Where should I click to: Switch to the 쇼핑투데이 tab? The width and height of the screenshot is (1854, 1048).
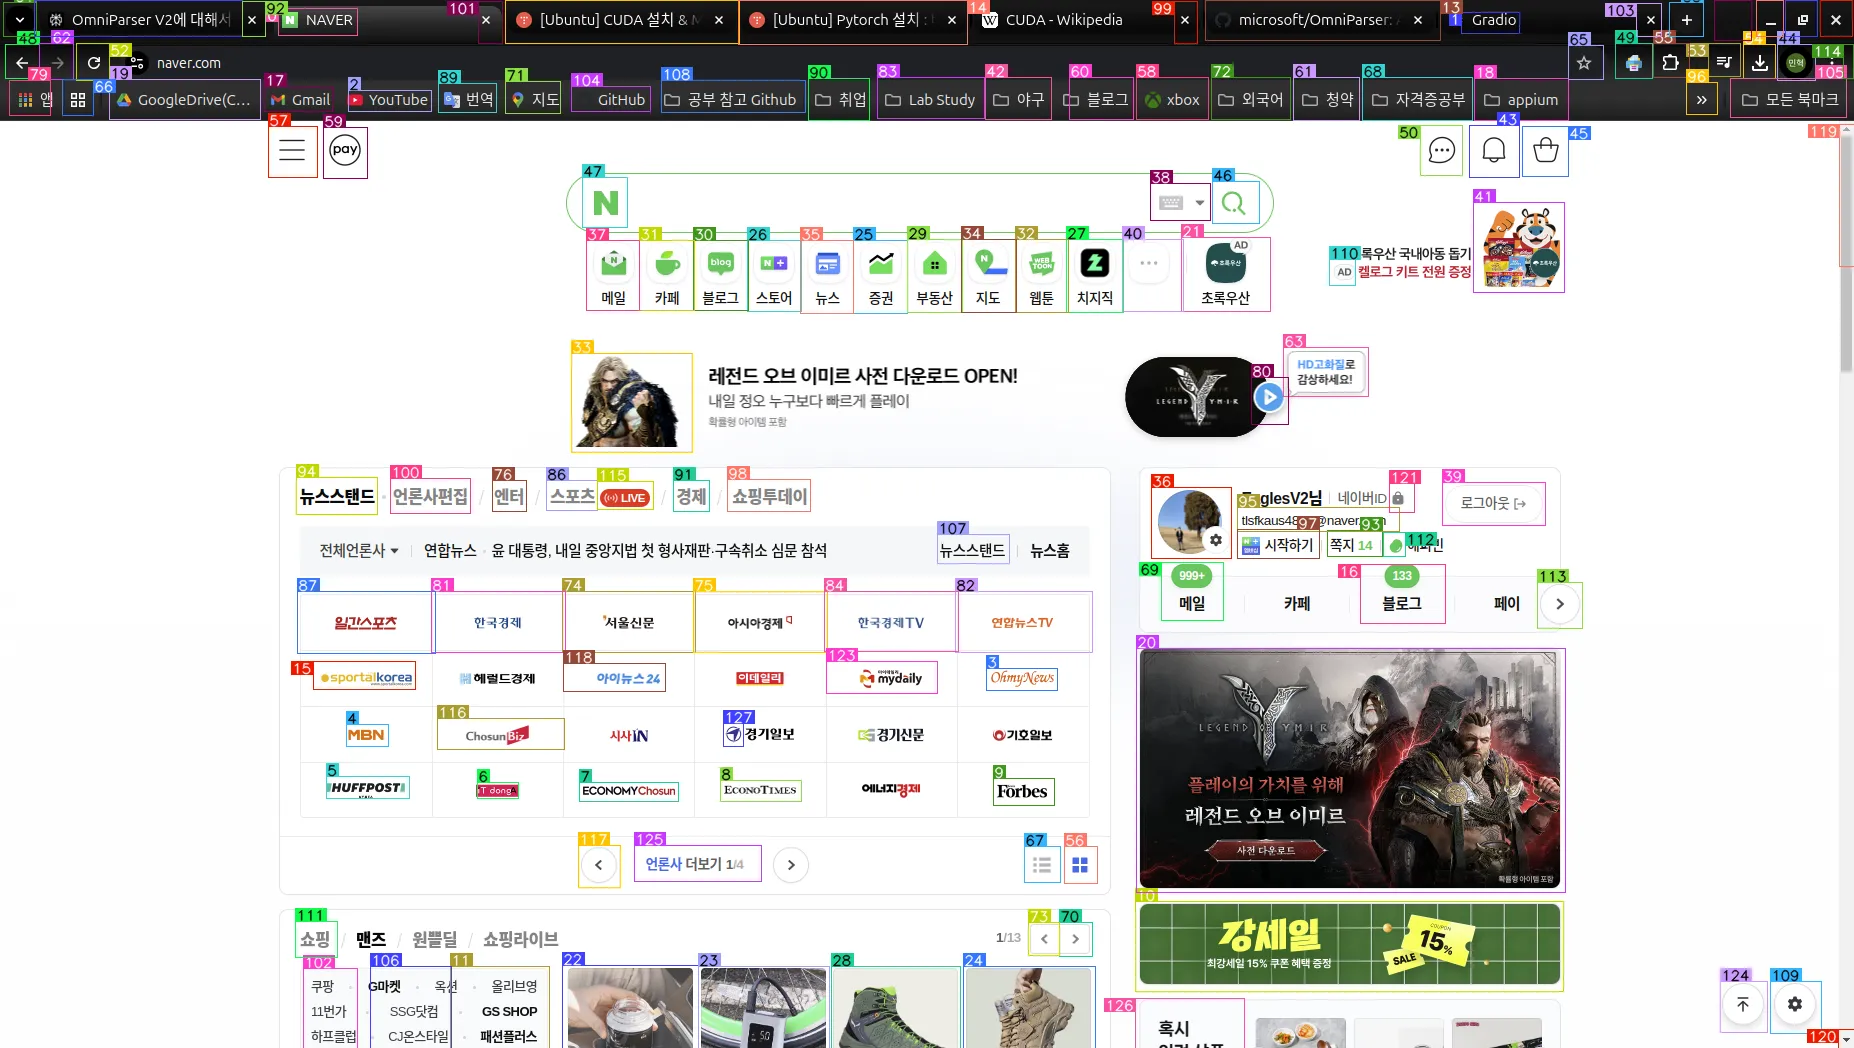click(x=770, y=496)
